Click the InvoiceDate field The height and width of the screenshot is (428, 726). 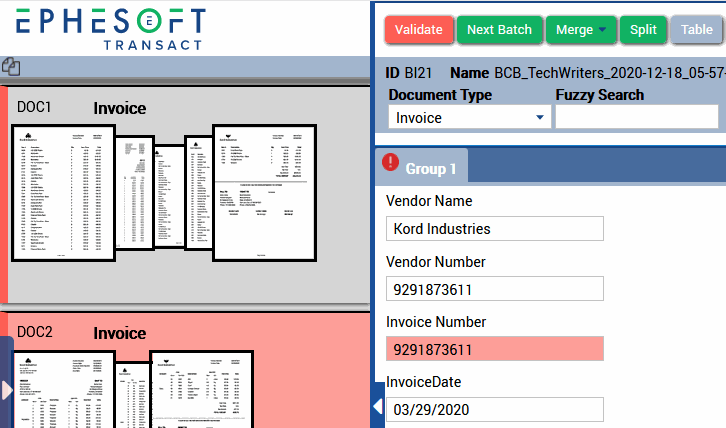click(x=494, y=409)
